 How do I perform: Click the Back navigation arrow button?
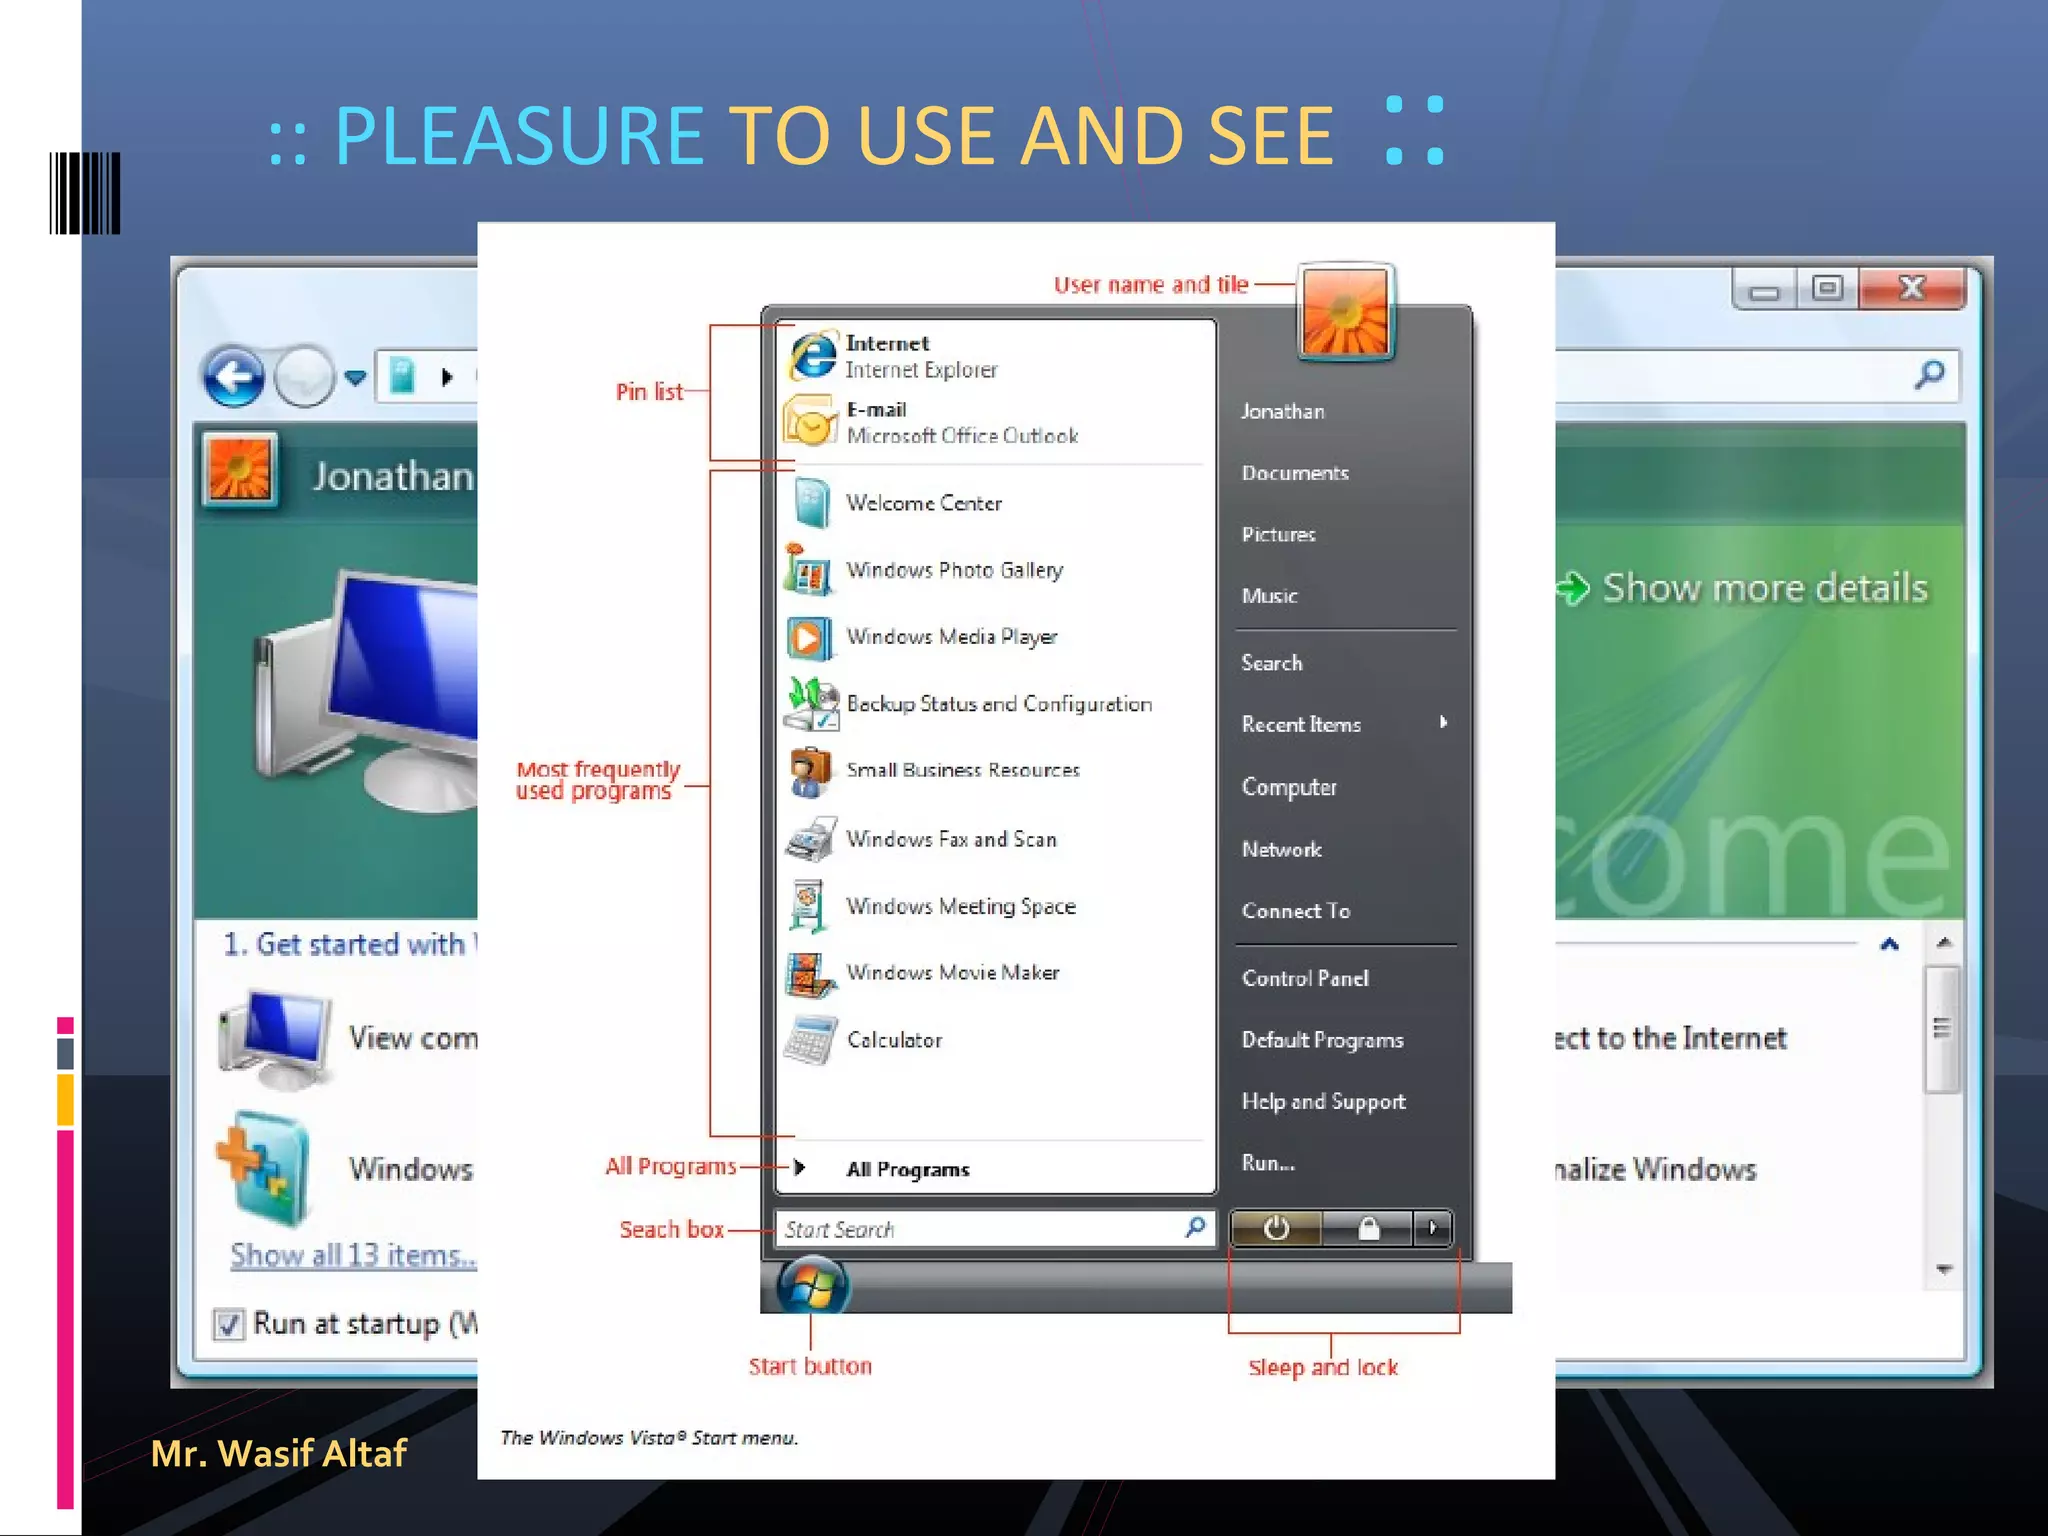click(x=234, y=377)
